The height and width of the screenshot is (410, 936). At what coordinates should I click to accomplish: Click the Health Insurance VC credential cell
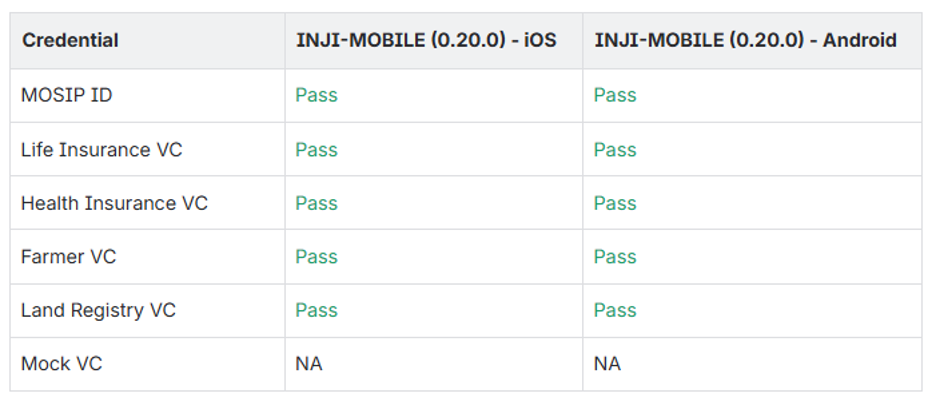114,203
